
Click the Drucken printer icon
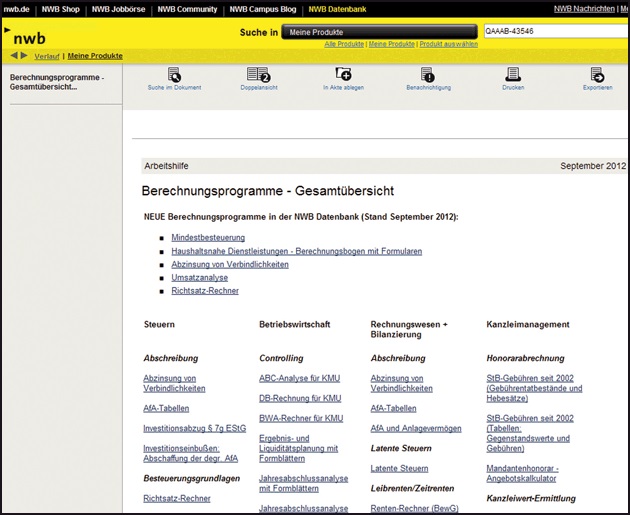[x=513, y=75]
